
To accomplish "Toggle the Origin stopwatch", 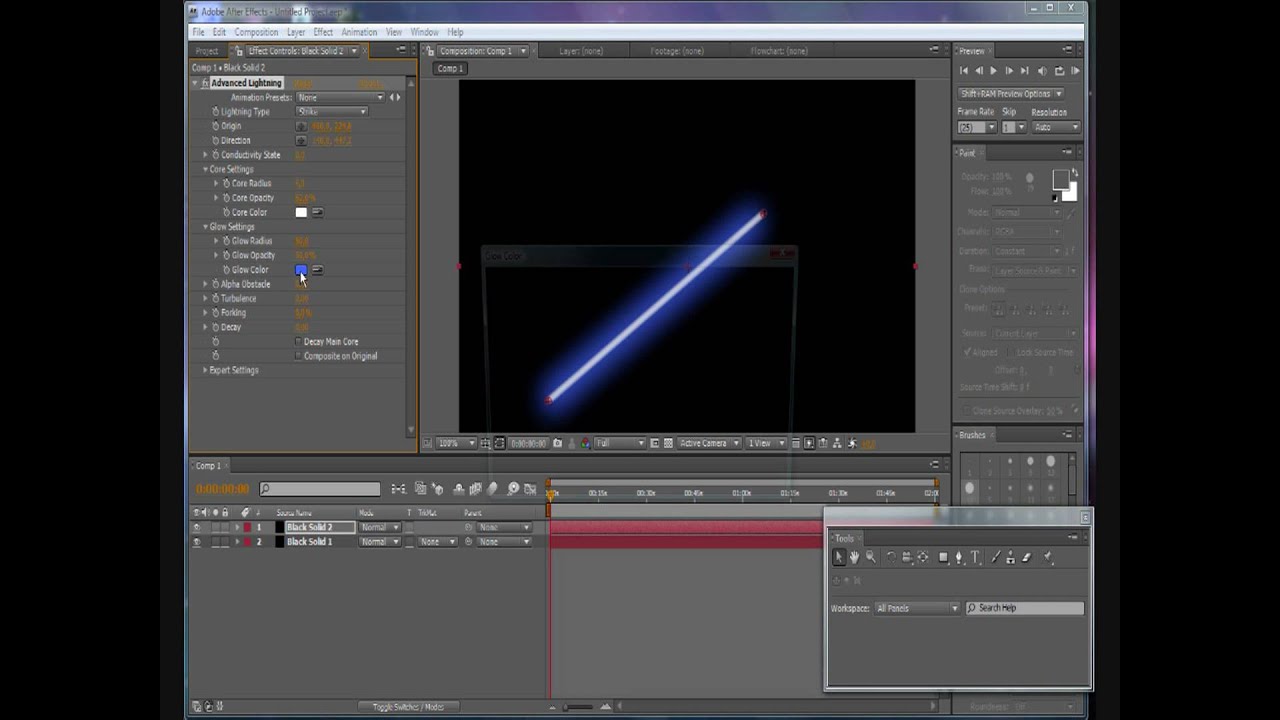I will 215,126.
